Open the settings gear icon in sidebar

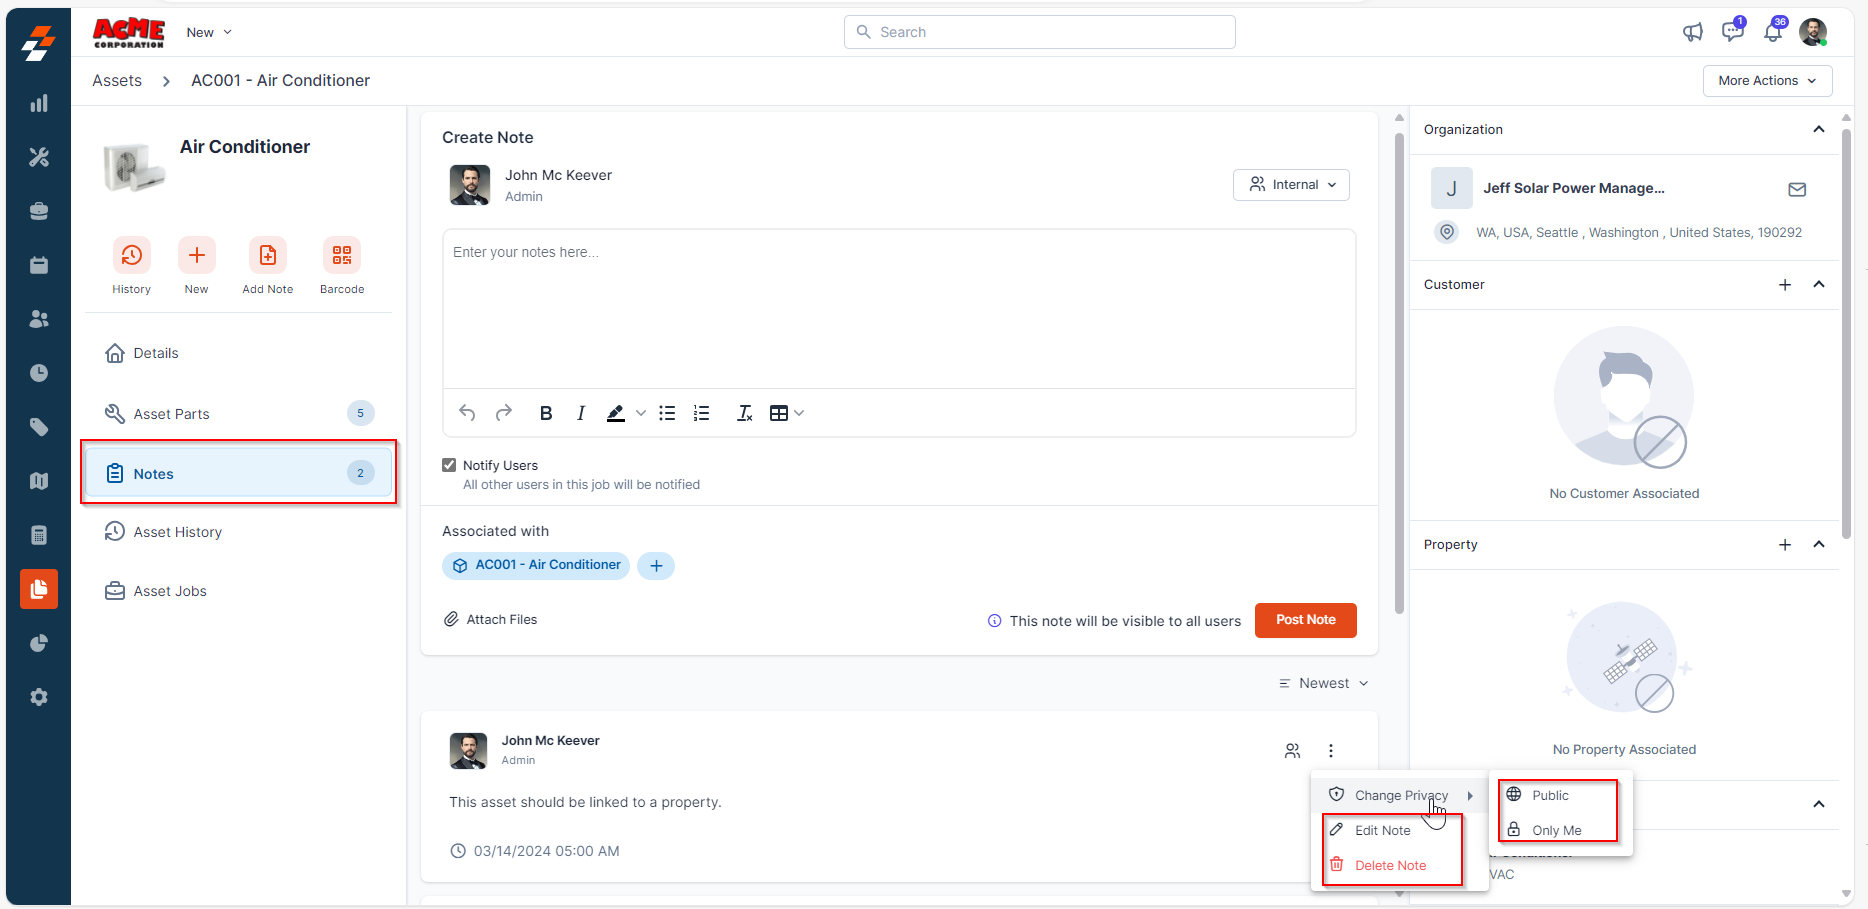coord(39,697)
